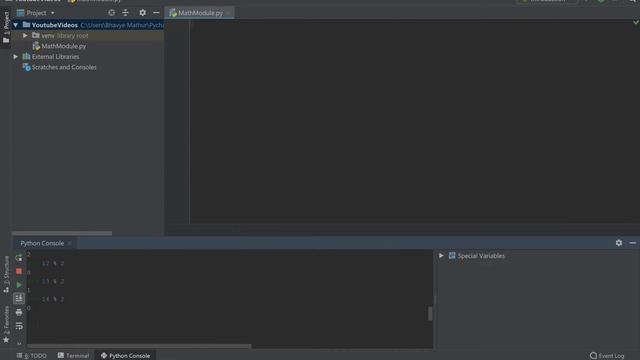Click the Project panel title label
Screen dimensions: 640x360
36,13
